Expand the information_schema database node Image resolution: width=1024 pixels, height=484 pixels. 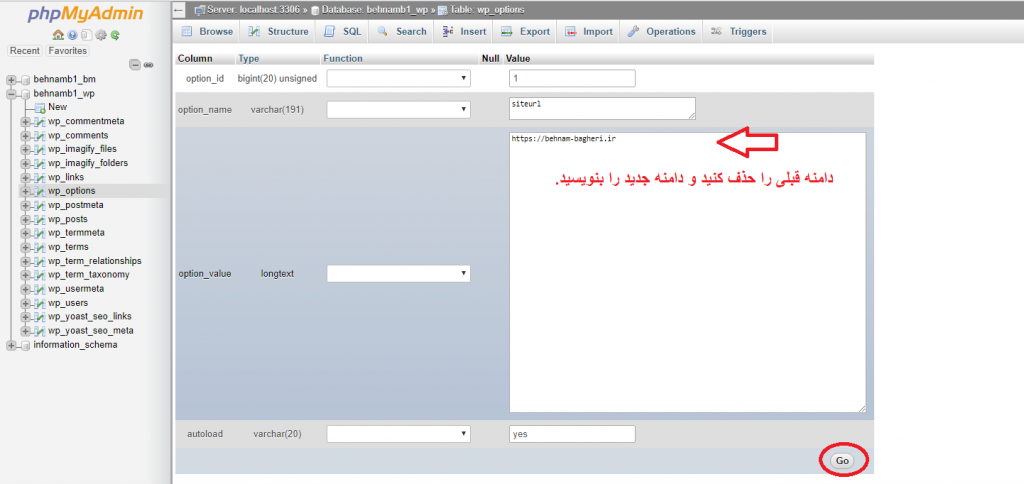coord(11,345)
